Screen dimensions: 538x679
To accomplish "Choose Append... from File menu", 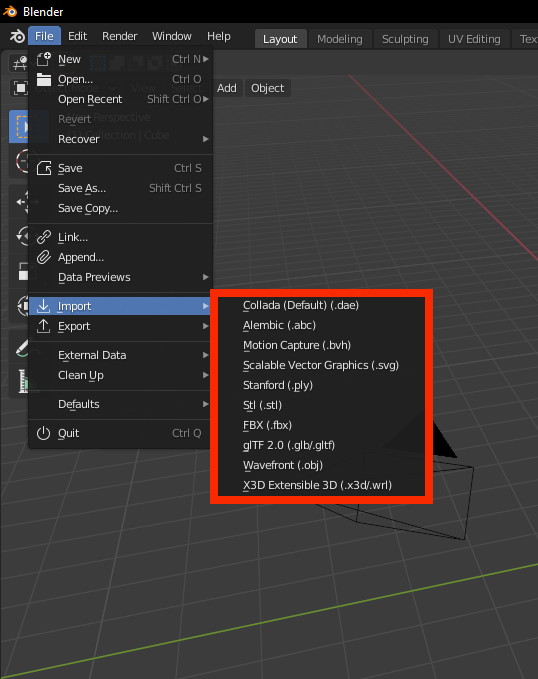I will [121, 257].
